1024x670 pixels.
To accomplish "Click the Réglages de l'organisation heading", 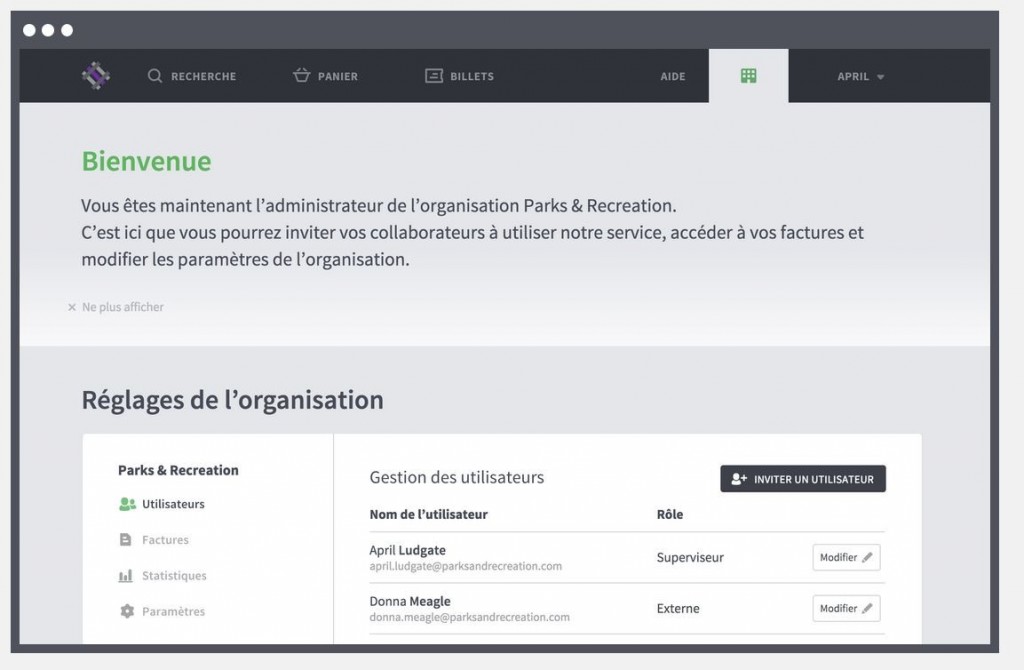I will [232, 400].
